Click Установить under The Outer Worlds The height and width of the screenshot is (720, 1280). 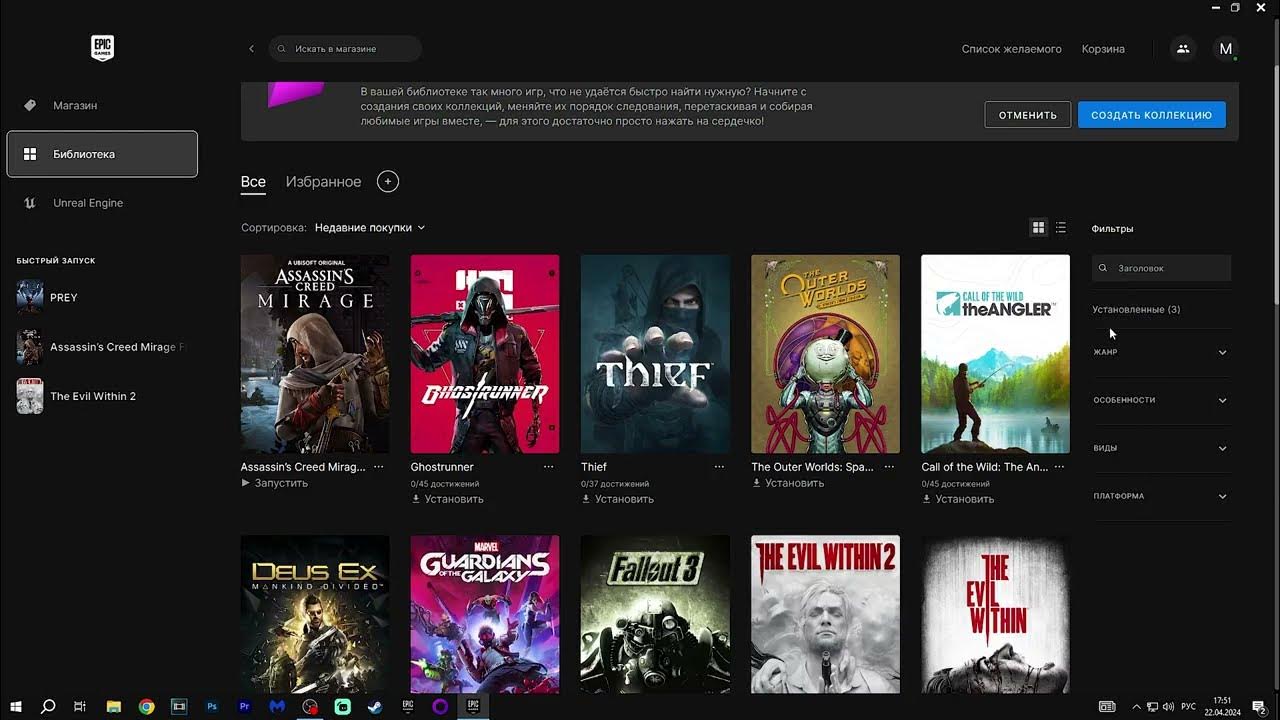coord(788,483)
